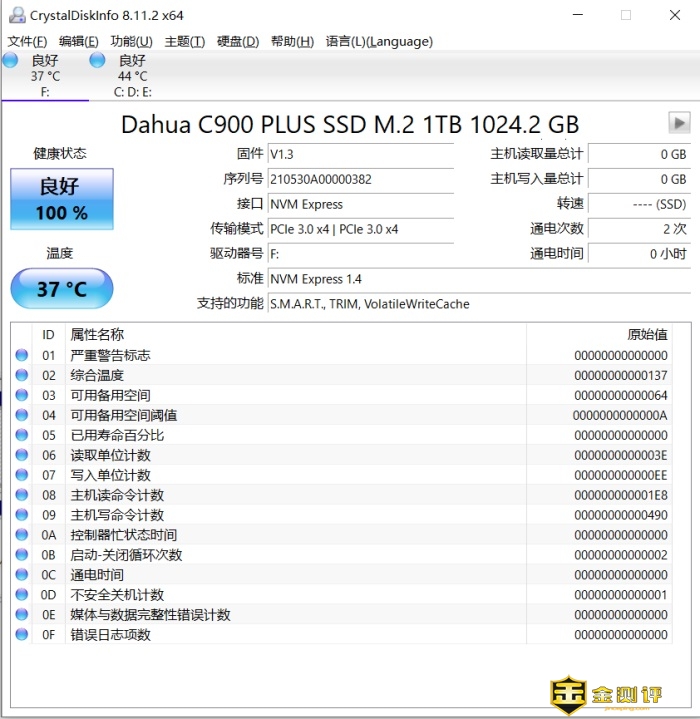The height and width of the screenshot is (719, 700).
Task: Open the 硬盘(D) menu
Action: tap(237, 41)
